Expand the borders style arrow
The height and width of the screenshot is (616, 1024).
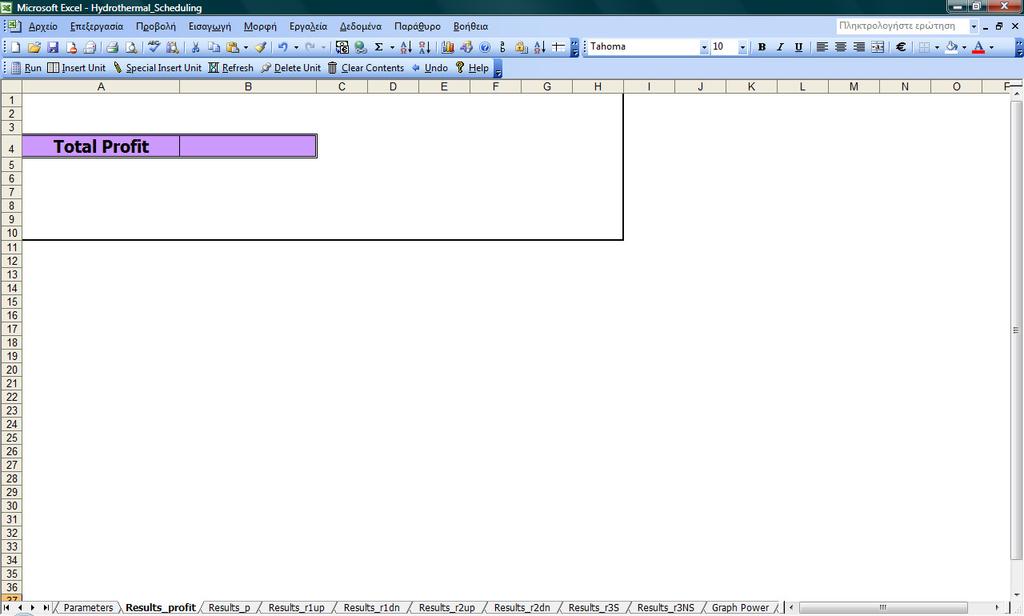pos(937,47)
